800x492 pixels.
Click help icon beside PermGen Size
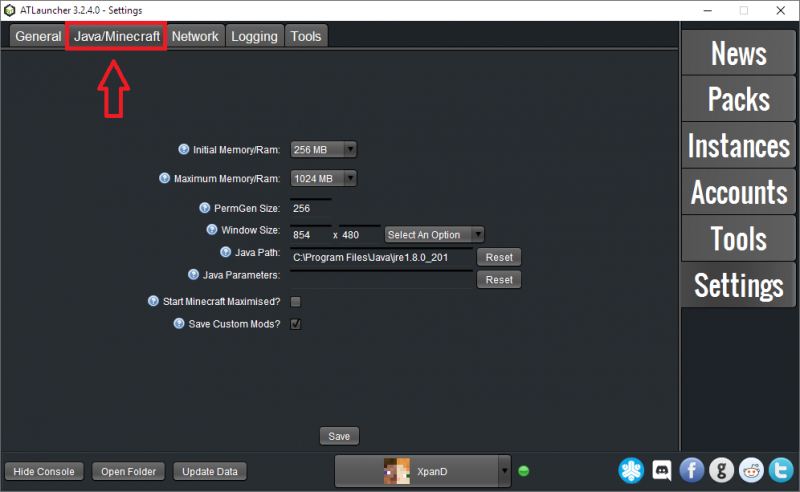pyautogui.click(x=205, y=208)
